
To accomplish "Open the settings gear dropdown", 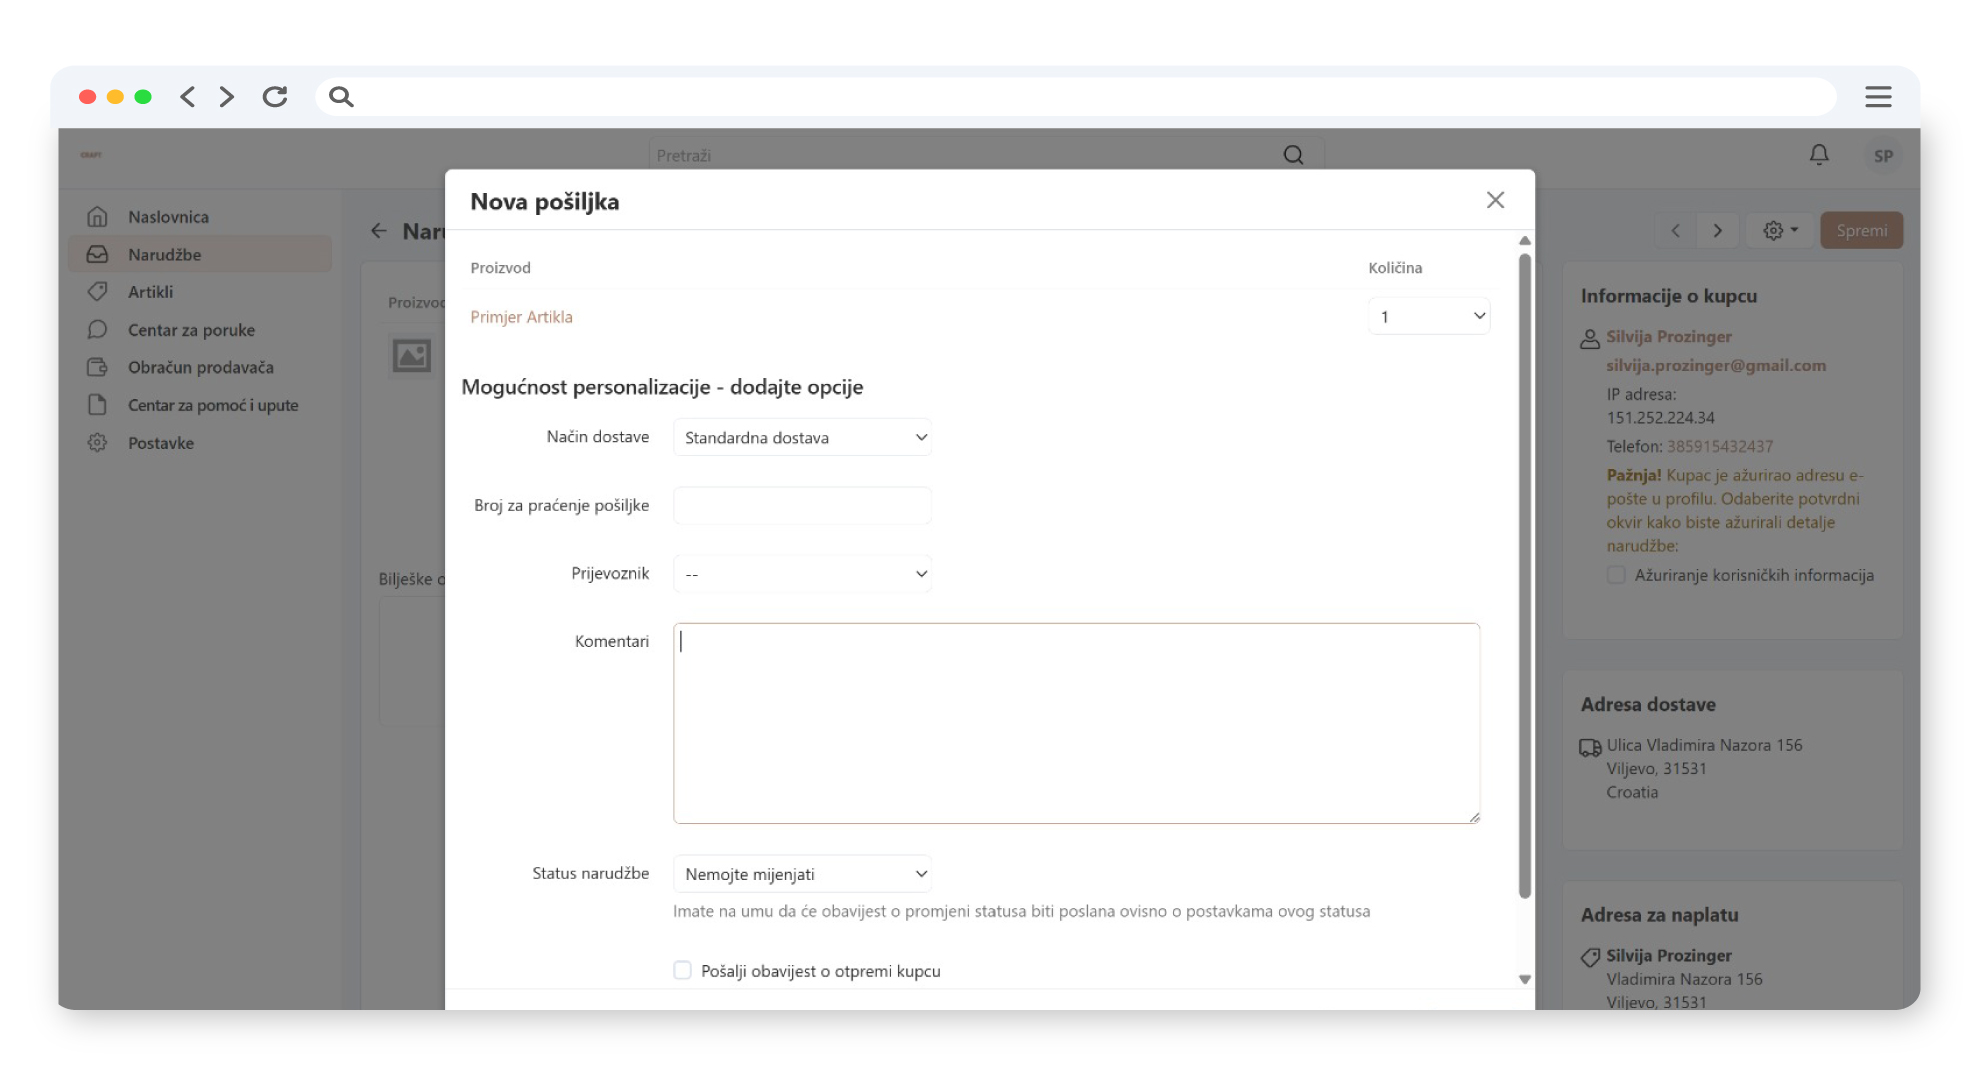I will (1780, 231).
